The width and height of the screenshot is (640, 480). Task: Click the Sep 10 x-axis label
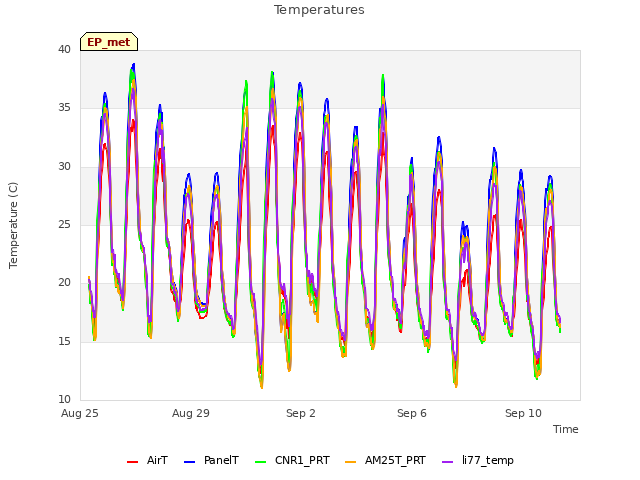pos(523,413)
